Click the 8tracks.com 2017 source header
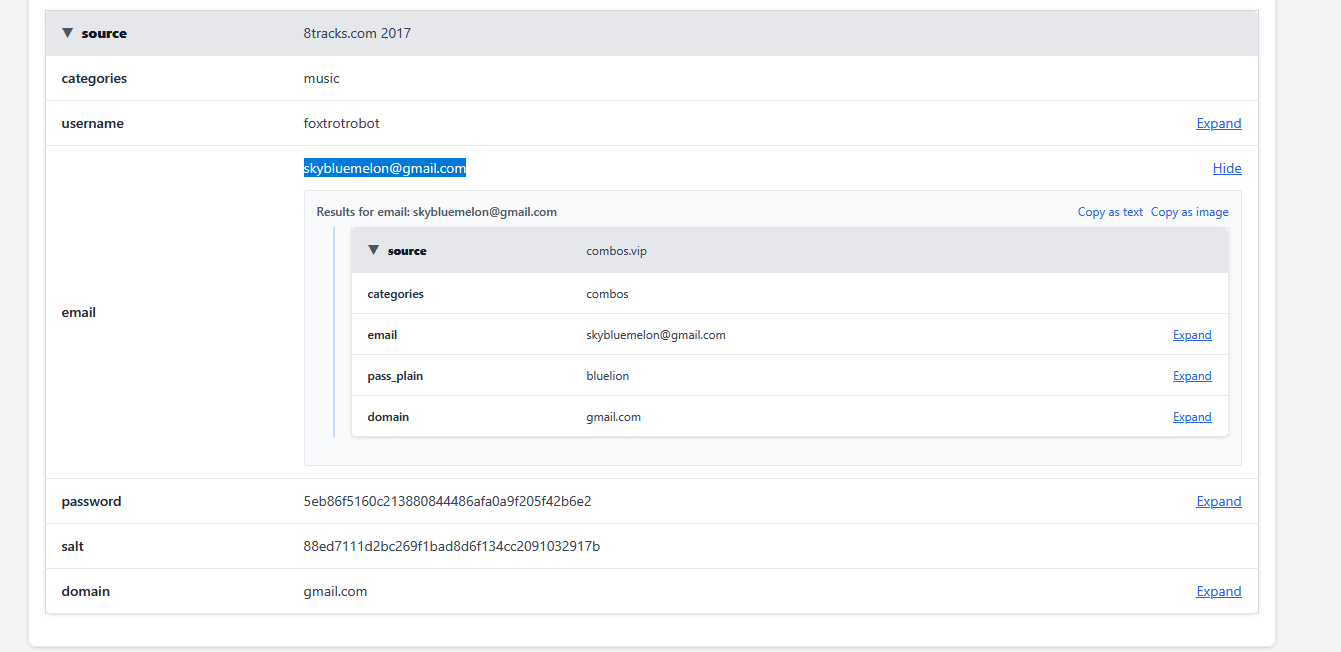The image size is (1341, 652). point(357,34)
